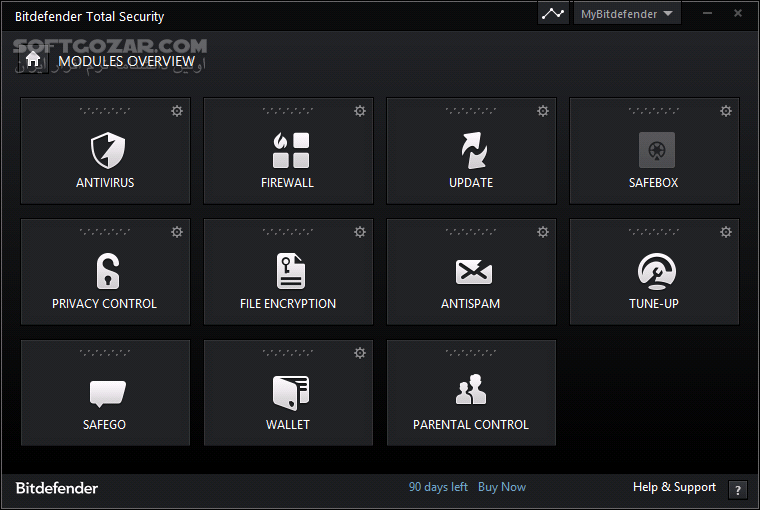Open the Safebox vault icon

point(656,150)
